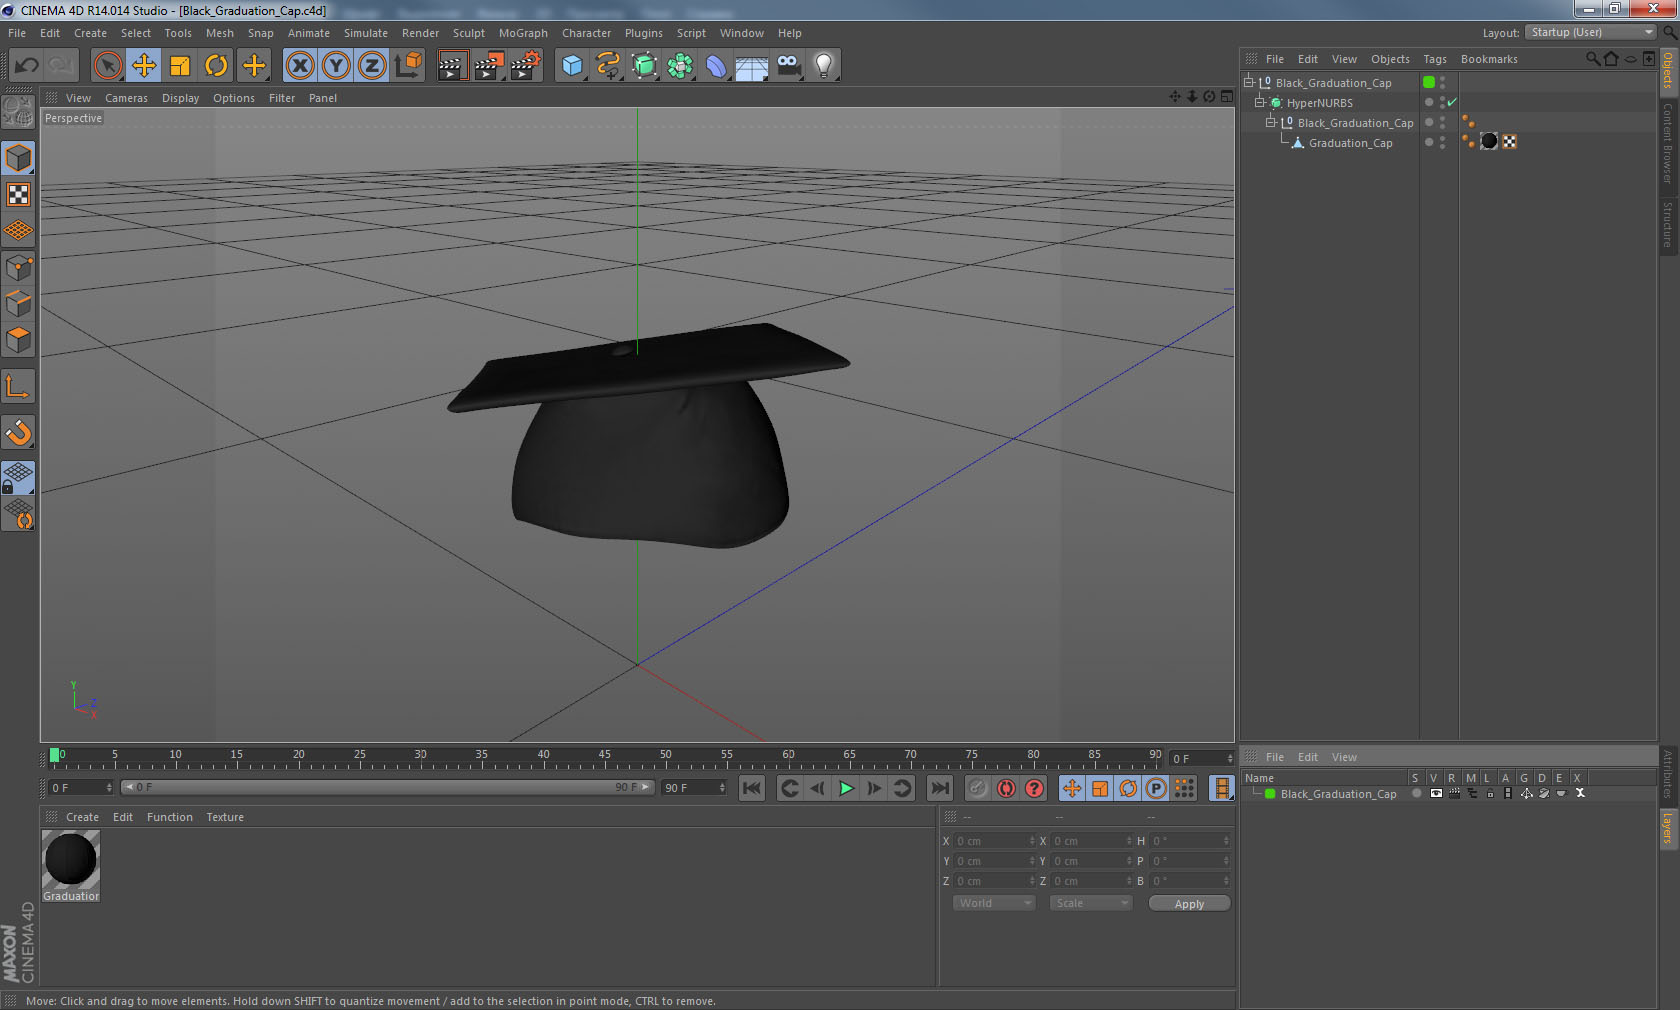
Task: Enable Polygons mode in left sidebar
Action: coord(18,340)
